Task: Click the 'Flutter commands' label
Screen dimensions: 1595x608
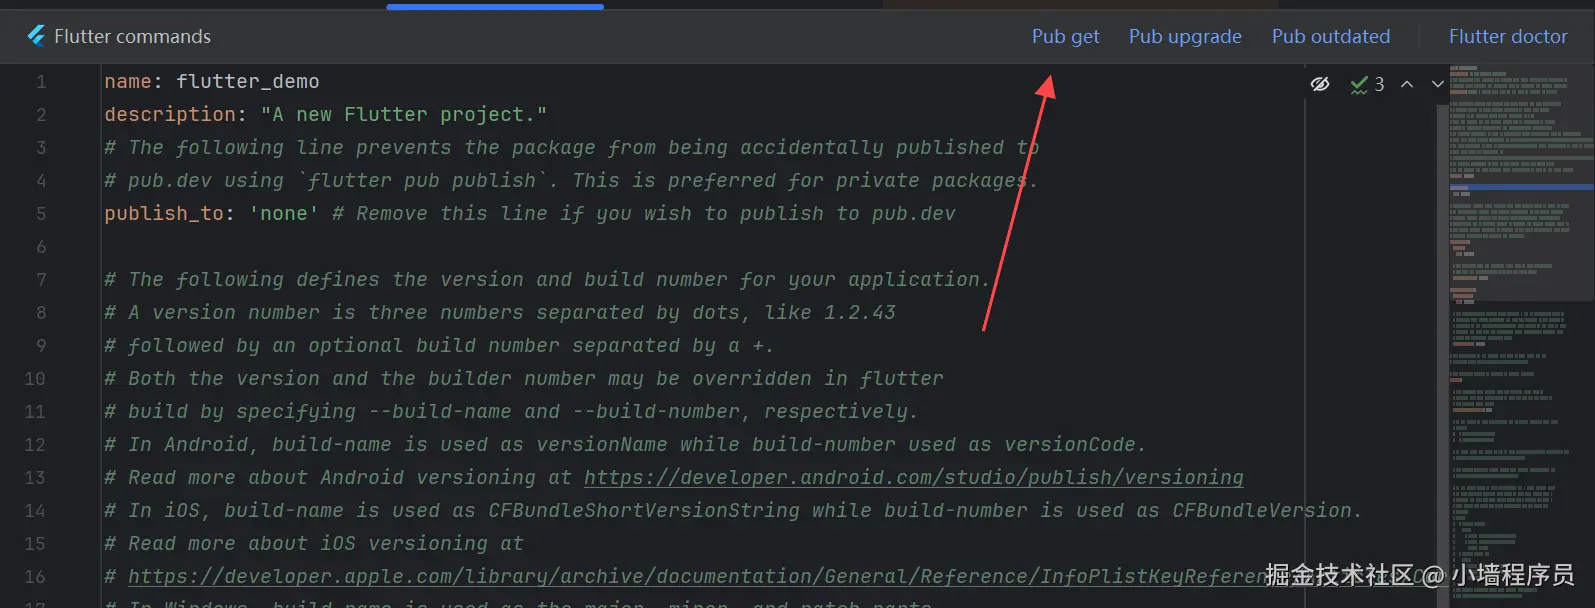Action: [x=132, y=36]
